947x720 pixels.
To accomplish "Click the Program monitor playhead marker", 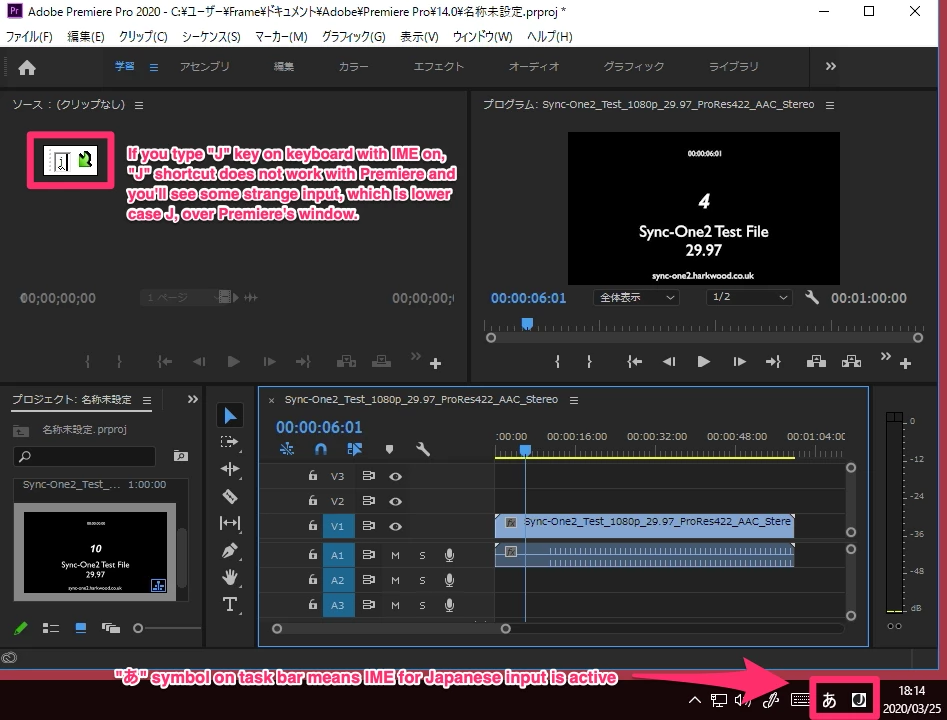I will [527, 324].
